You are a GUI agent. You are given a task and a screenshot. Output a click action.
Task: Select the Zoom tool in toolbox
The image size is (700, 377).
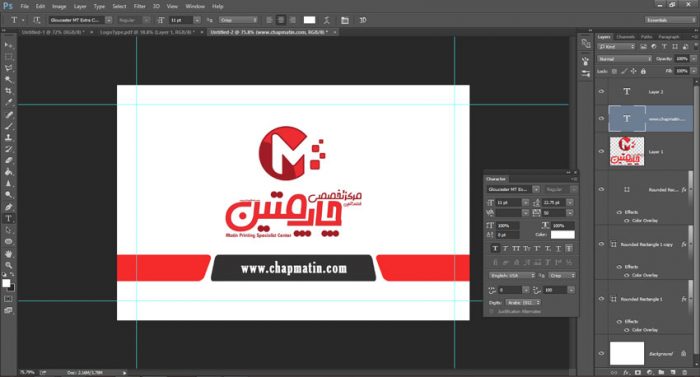coord(8,265)
